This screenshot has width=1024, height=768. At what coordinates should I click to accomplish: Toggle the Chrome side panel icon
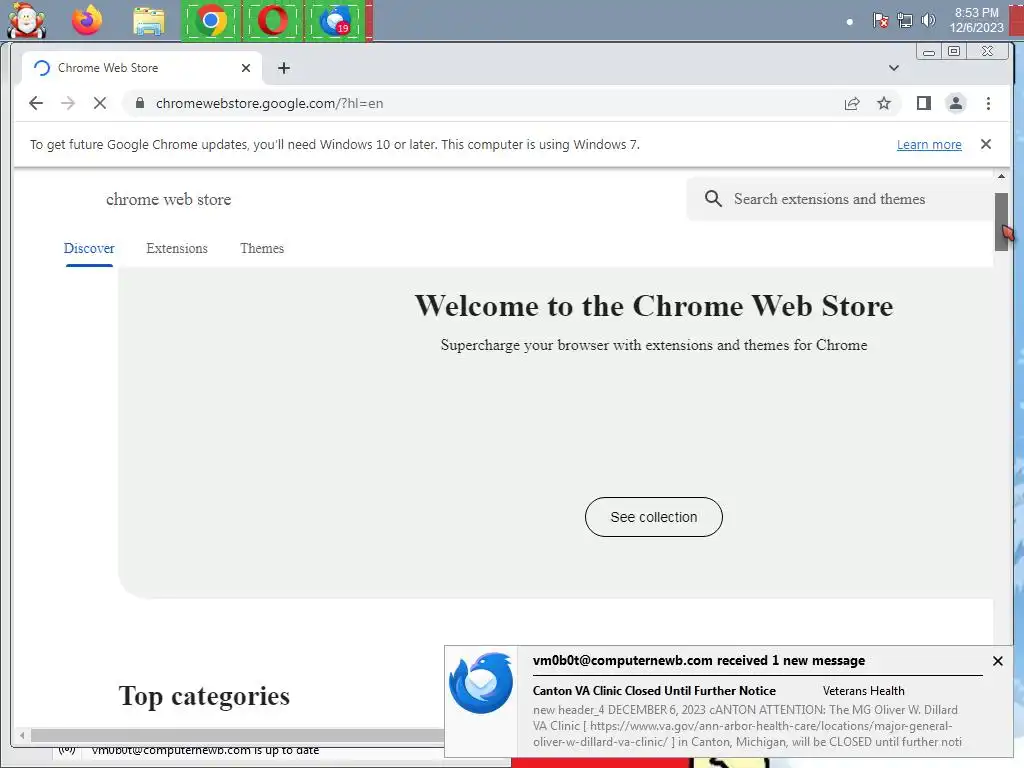923,103
